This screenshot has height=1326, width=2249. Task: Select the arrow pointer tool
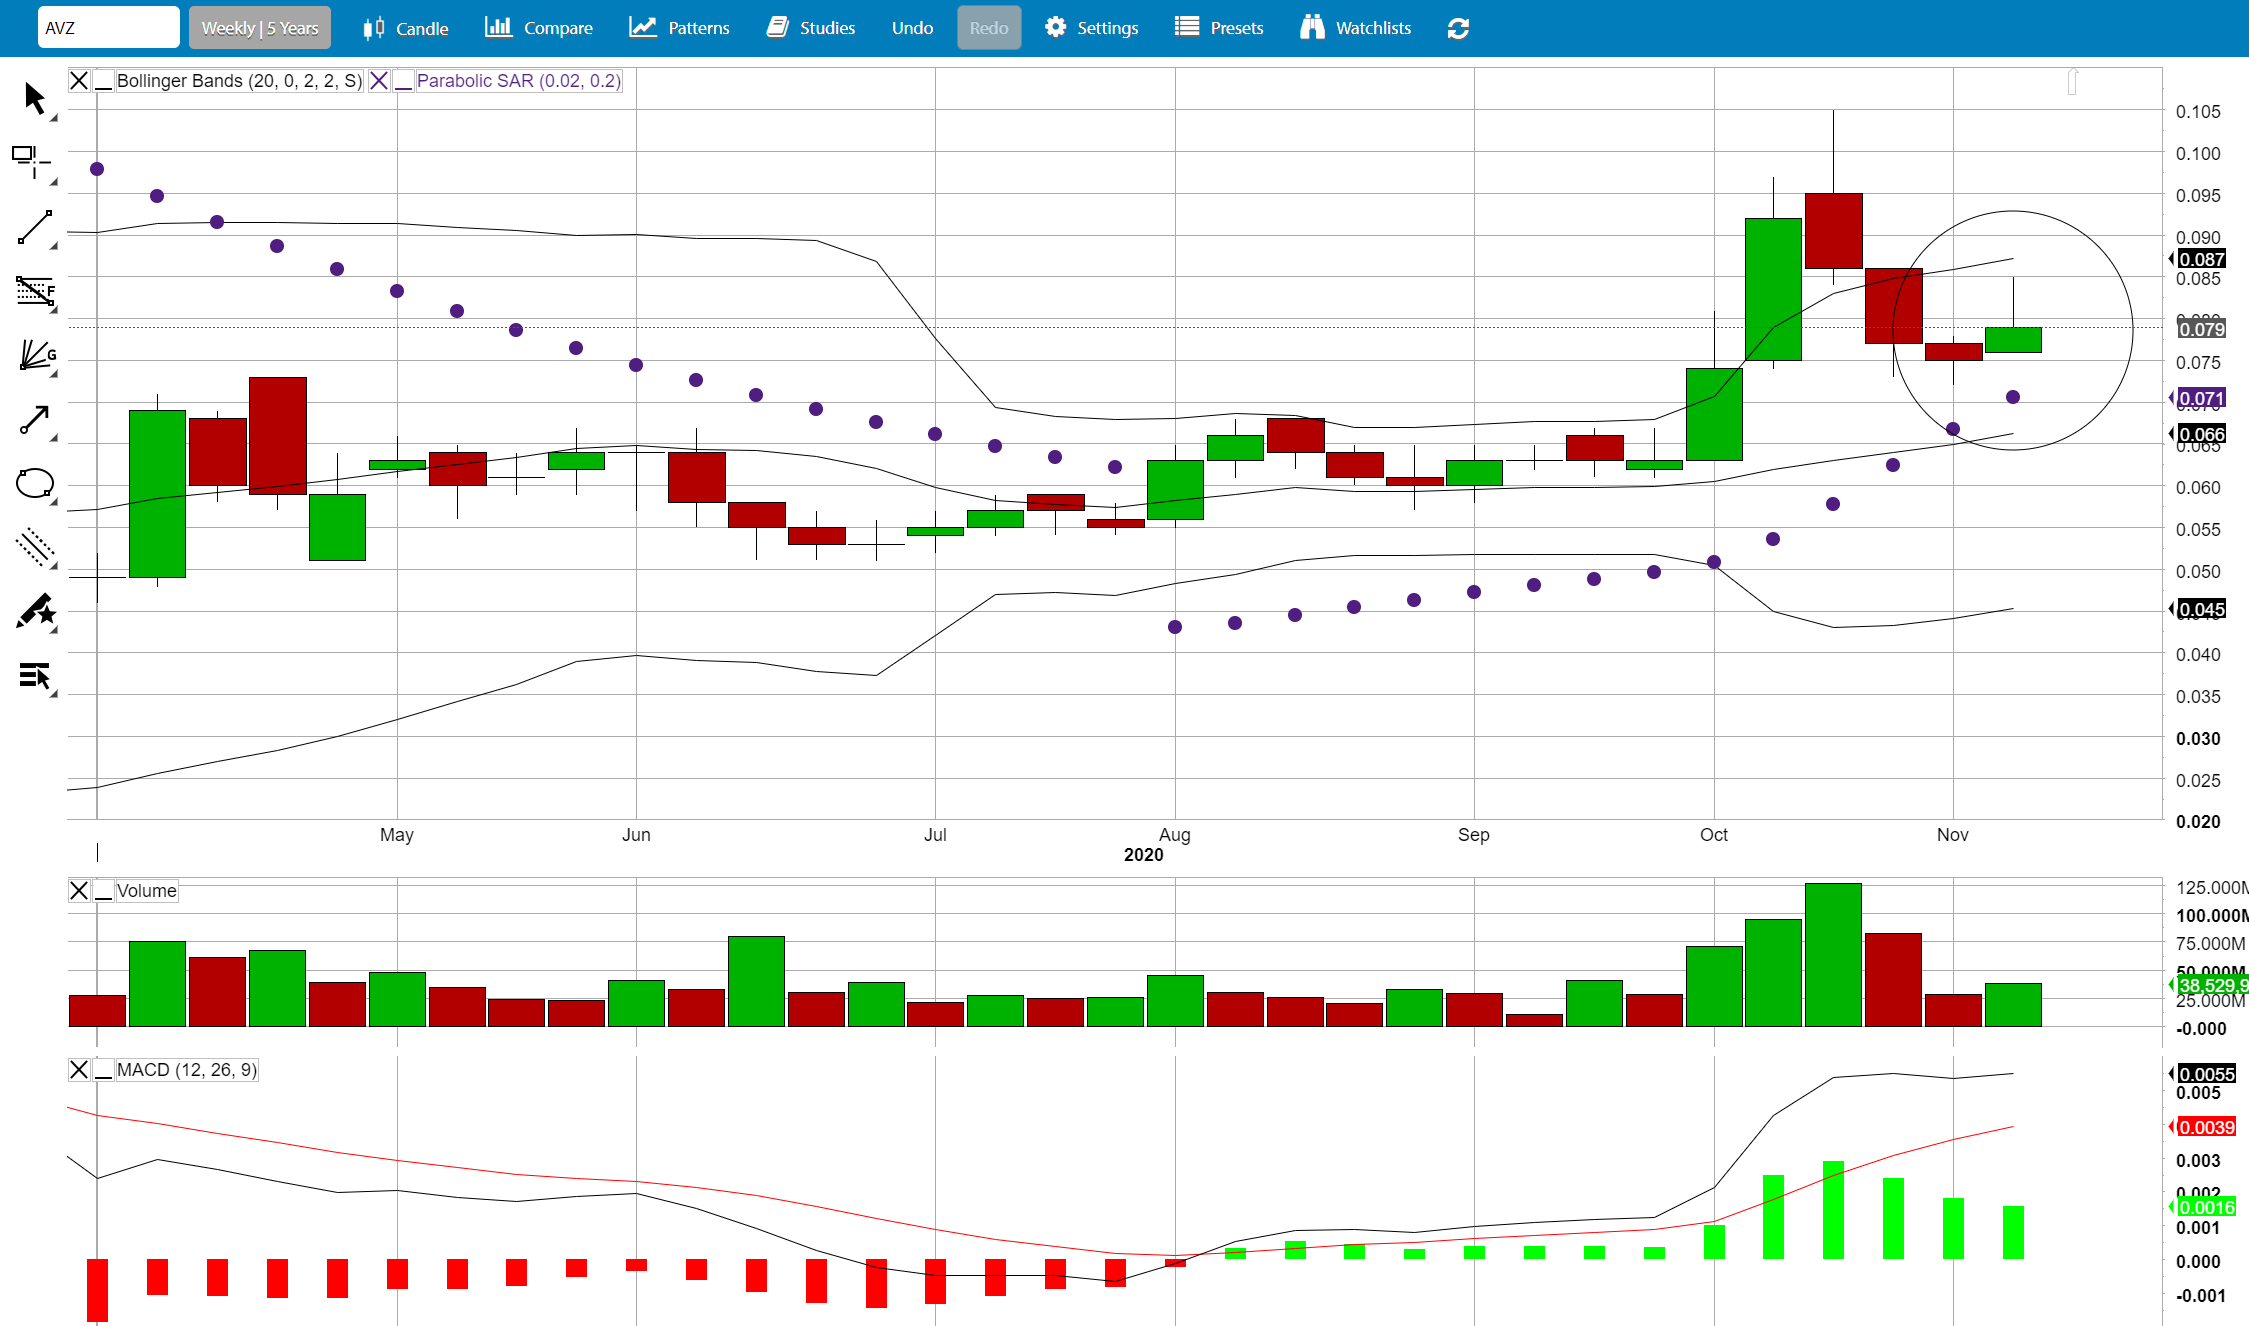pyautogui.click(x=35, y=98)
